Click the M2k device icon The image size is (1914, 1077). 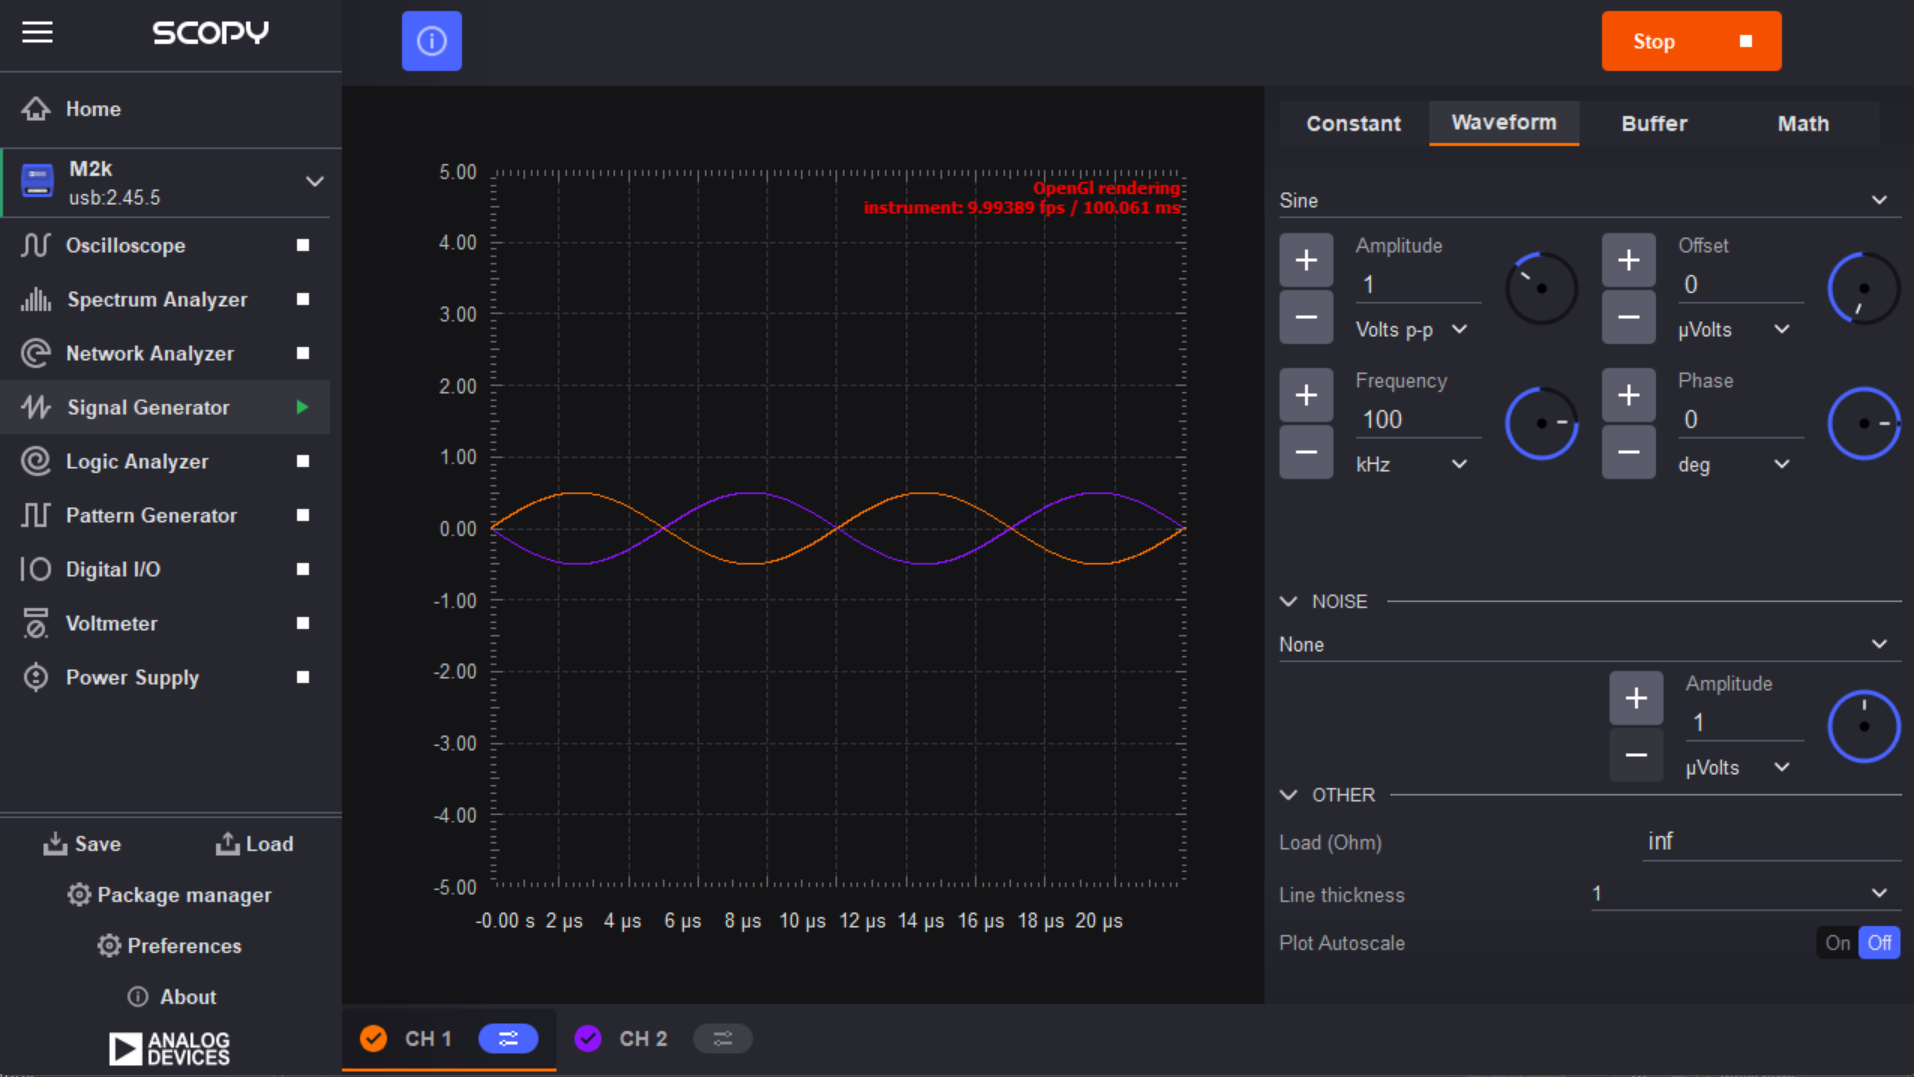pyautogui.click(x=37, y=181)
